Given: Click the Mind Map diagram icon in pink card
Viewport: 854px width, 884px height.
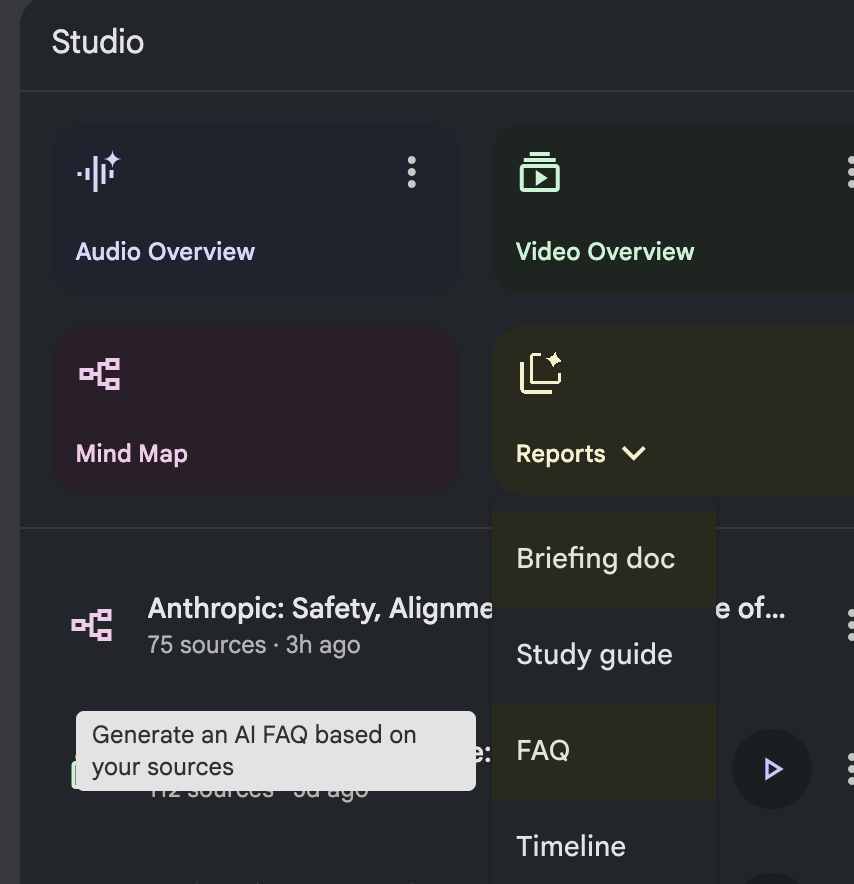Looking at the screenshot, I should (100, 374).
